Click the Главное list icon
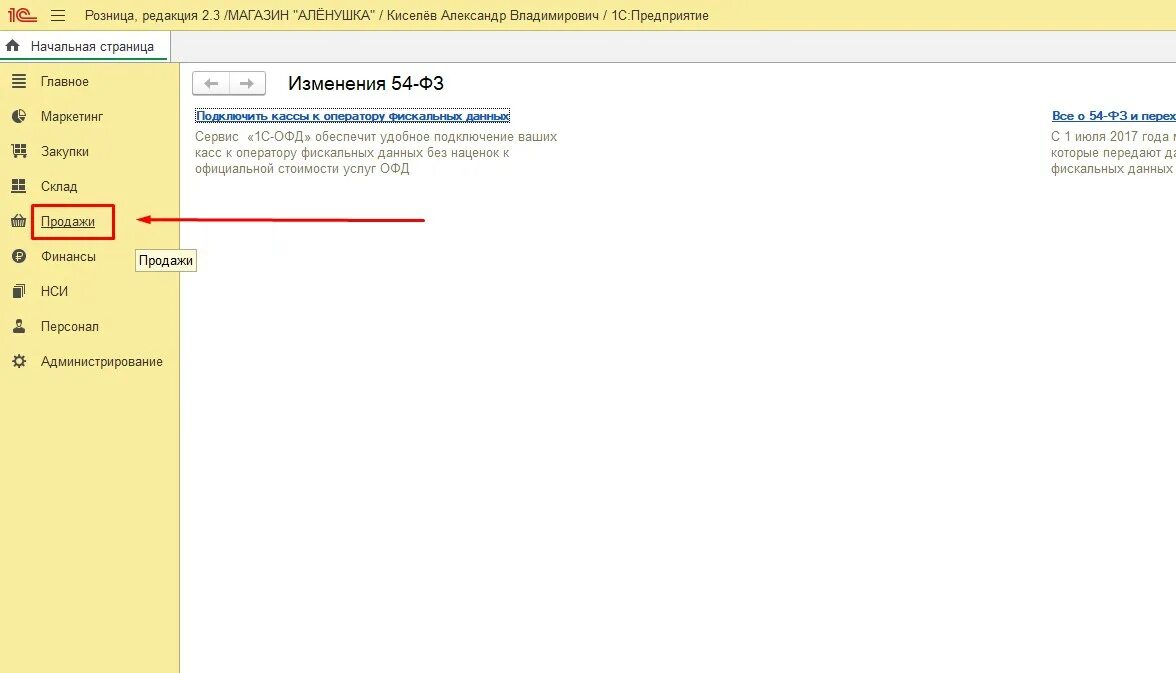Screen dimensions: 1176x673 tap(19, 81)
